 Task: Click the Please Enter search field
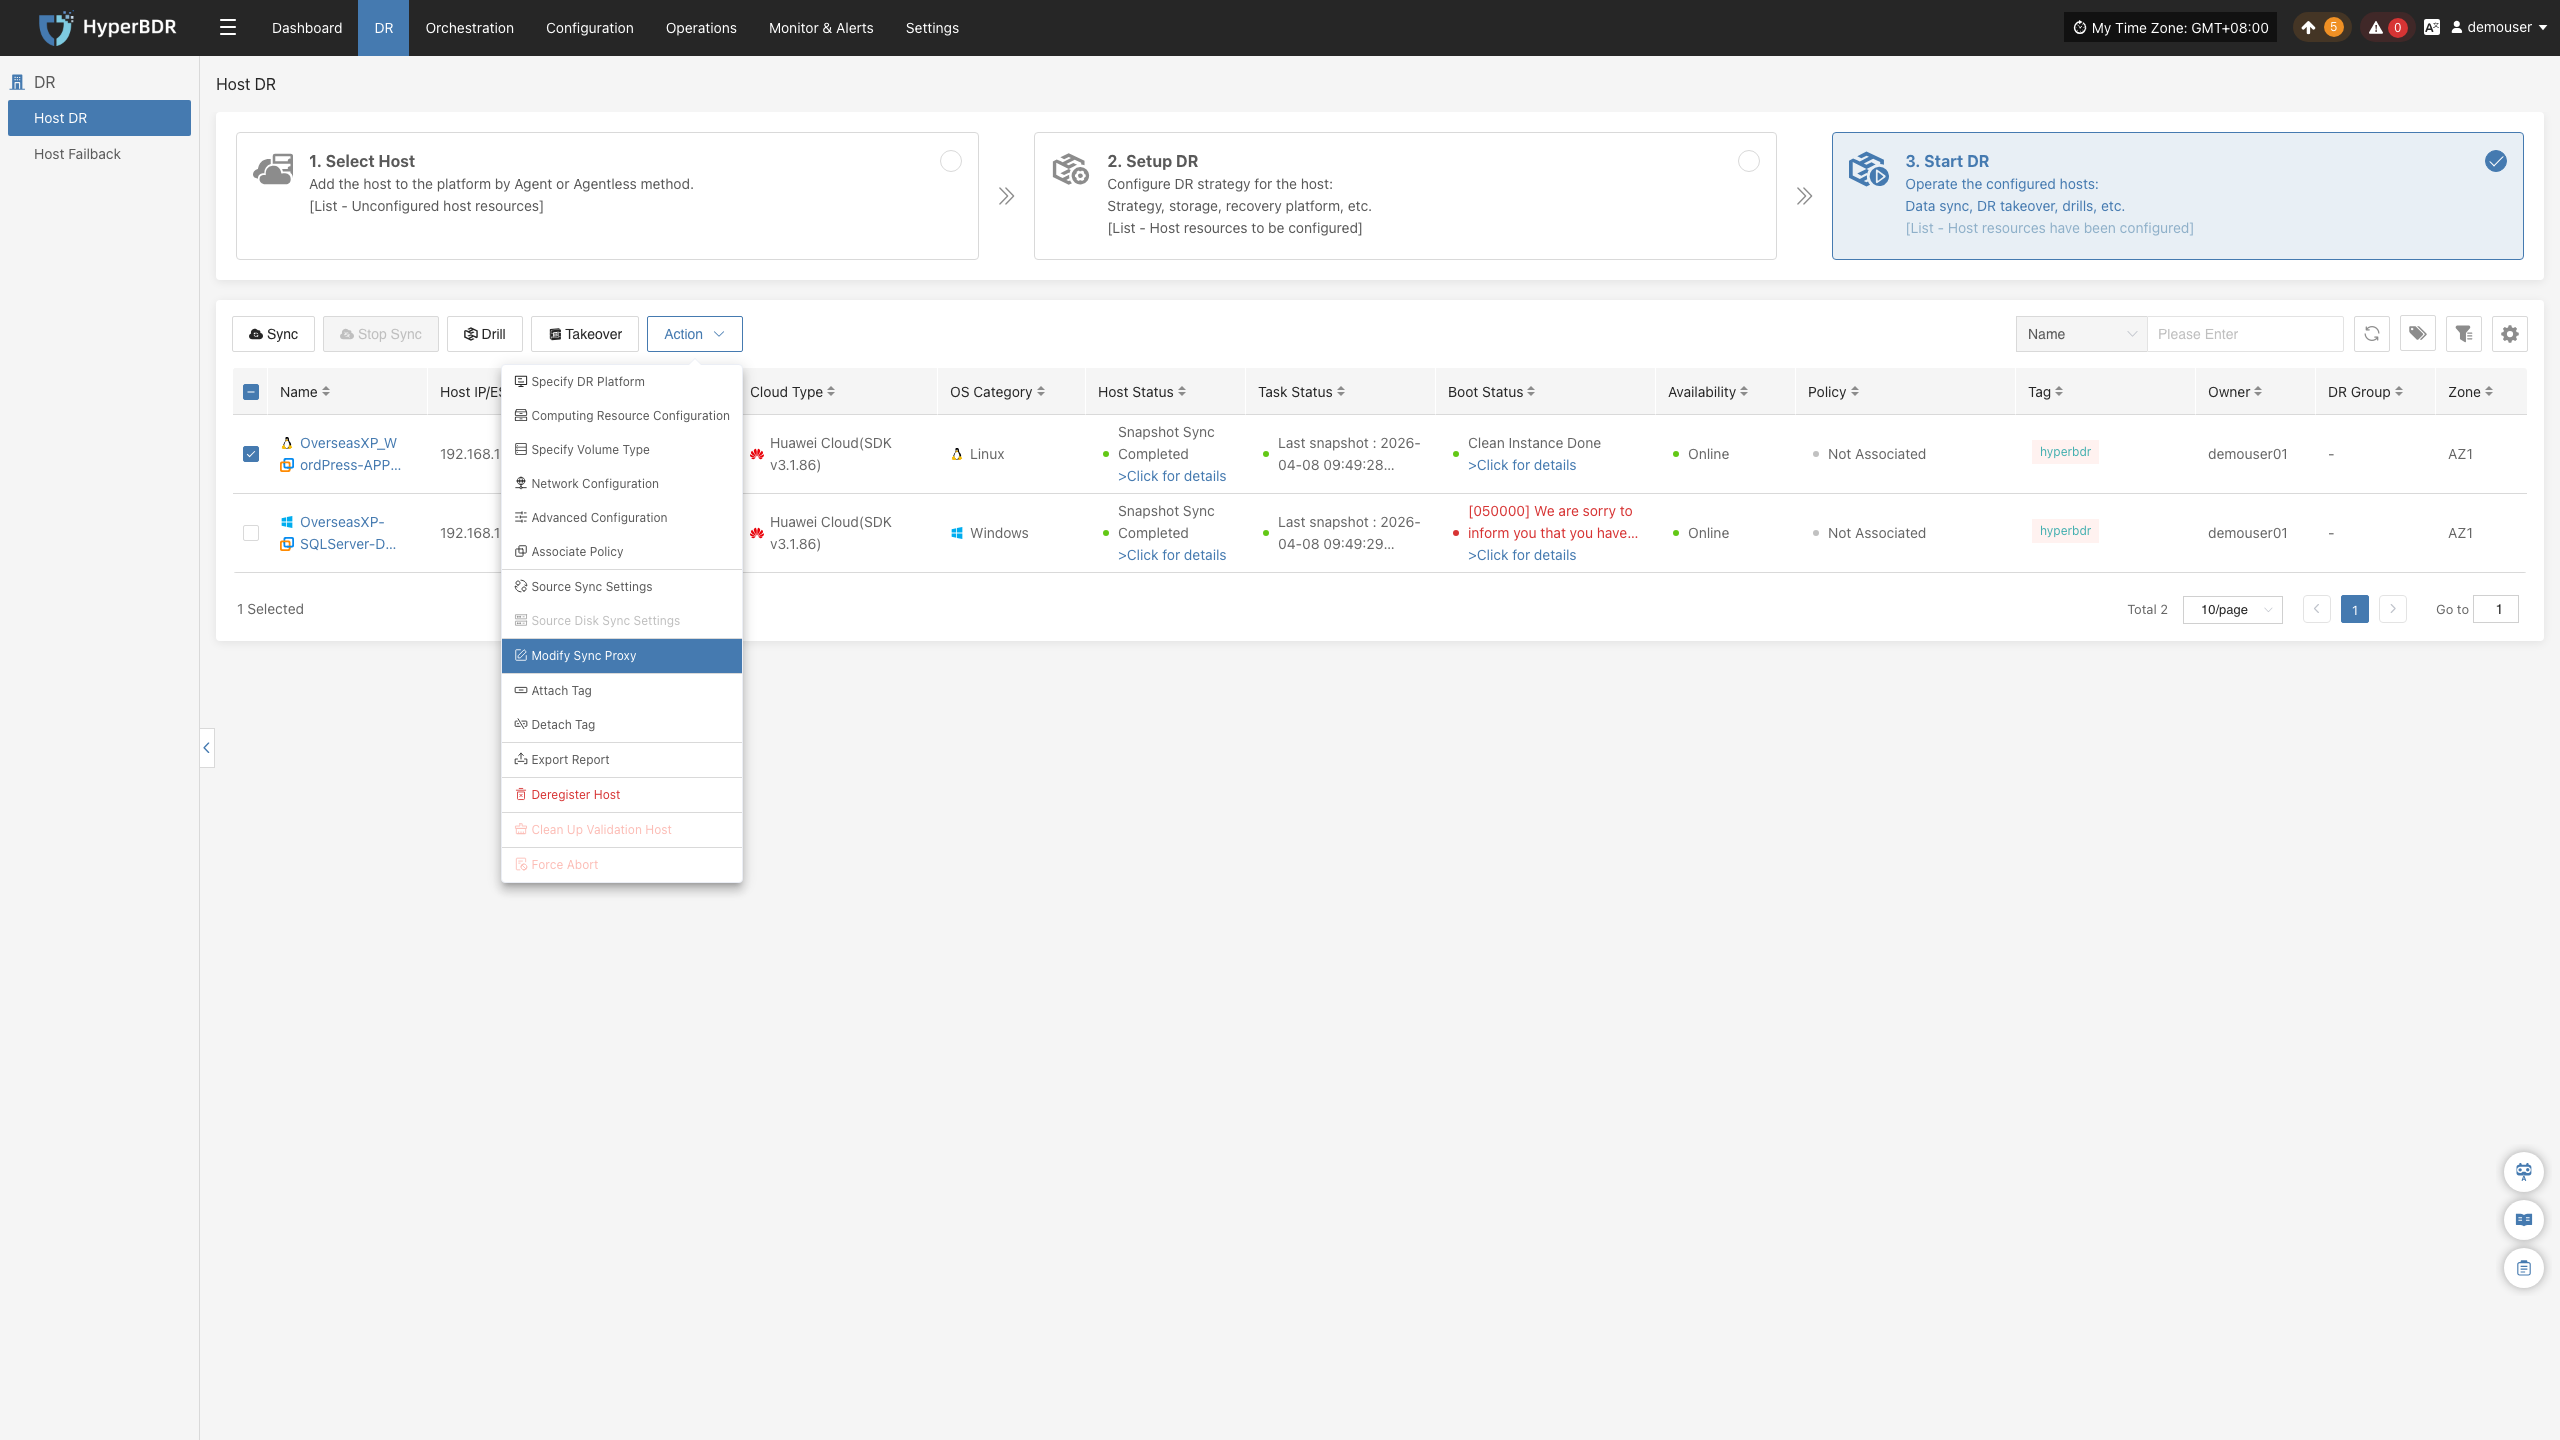click(x=2246, y=334)
